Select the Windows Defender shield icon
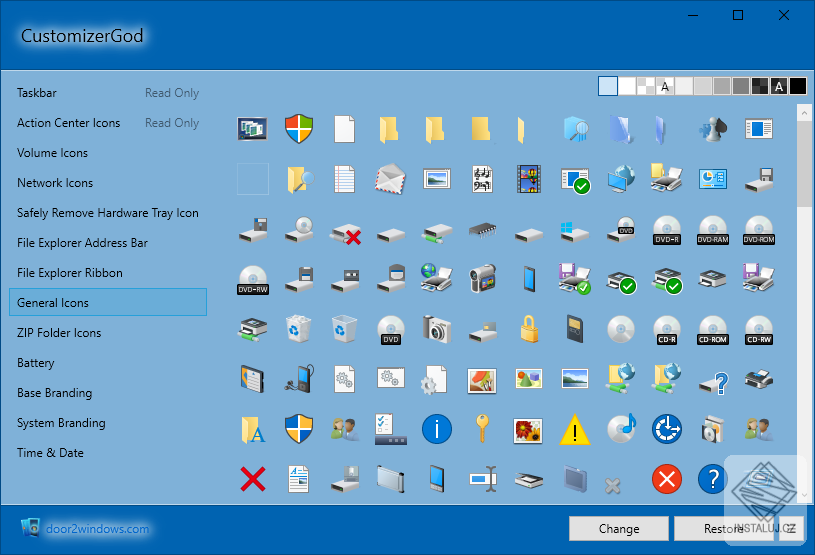Screen dimensions: 815x555 (299, 129)
